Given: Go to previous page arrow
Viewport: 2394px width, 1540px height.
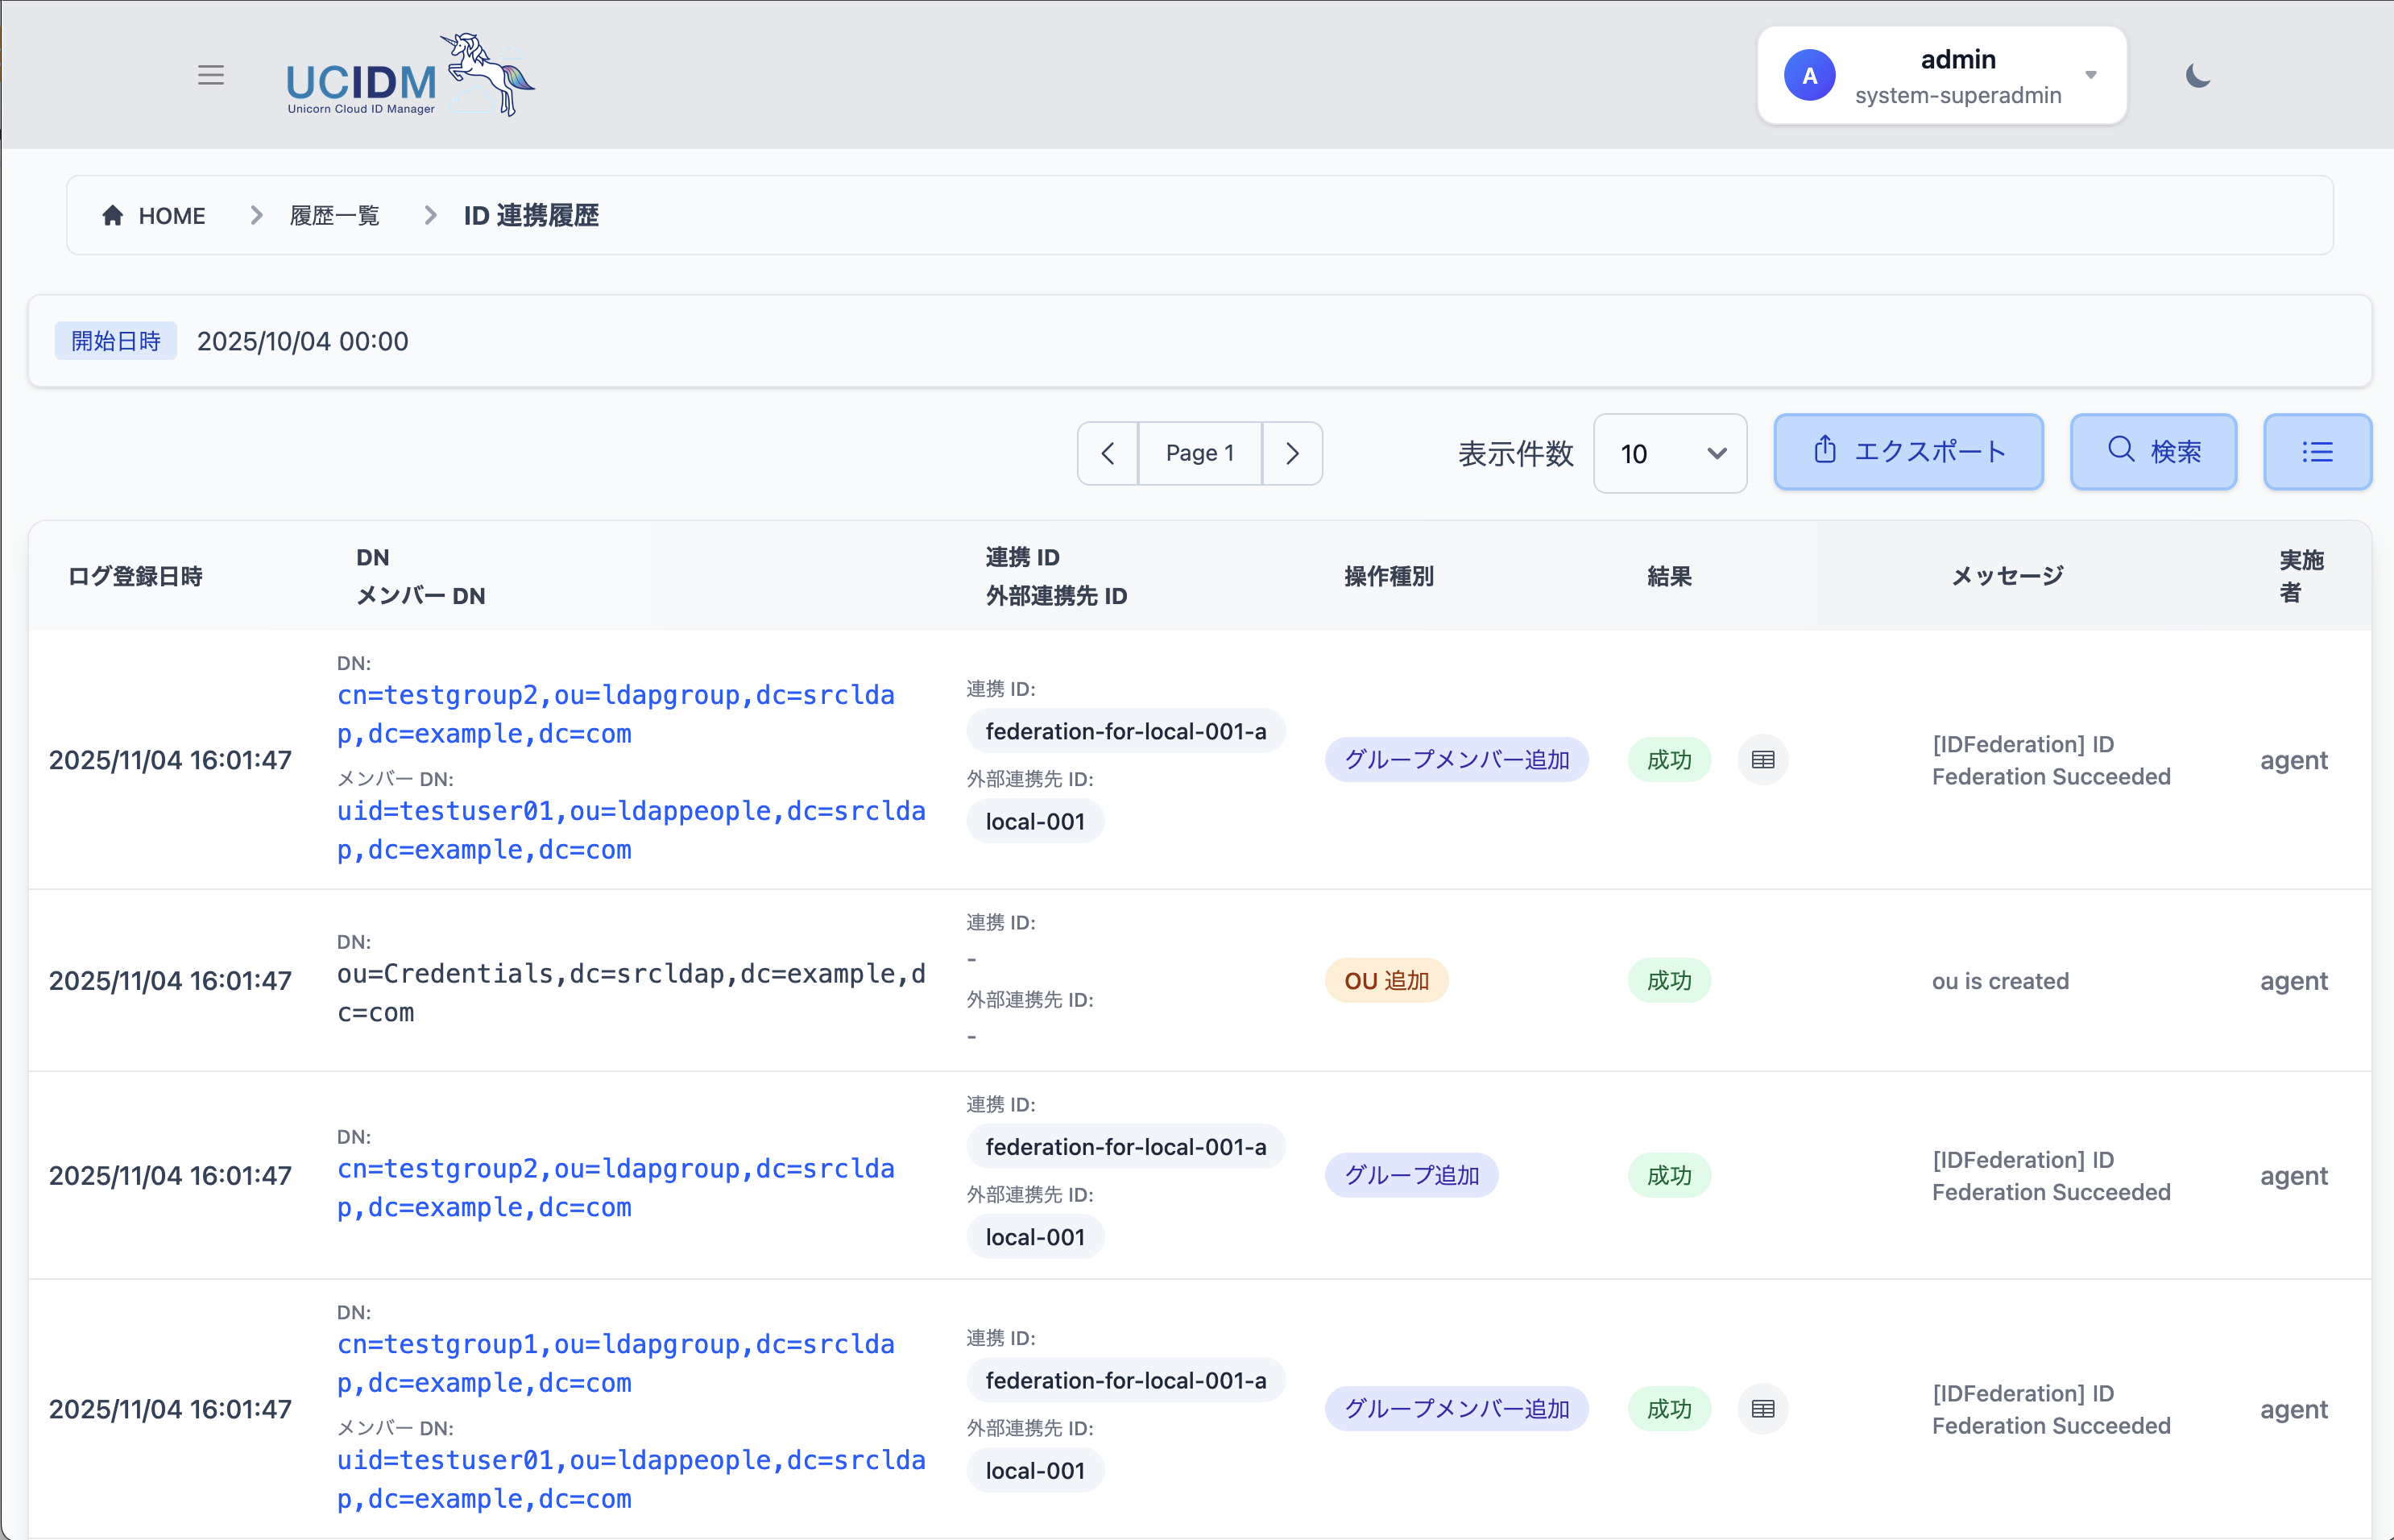Looking at the screenshot, I should pyautogui.click(x=1107, y=454).
